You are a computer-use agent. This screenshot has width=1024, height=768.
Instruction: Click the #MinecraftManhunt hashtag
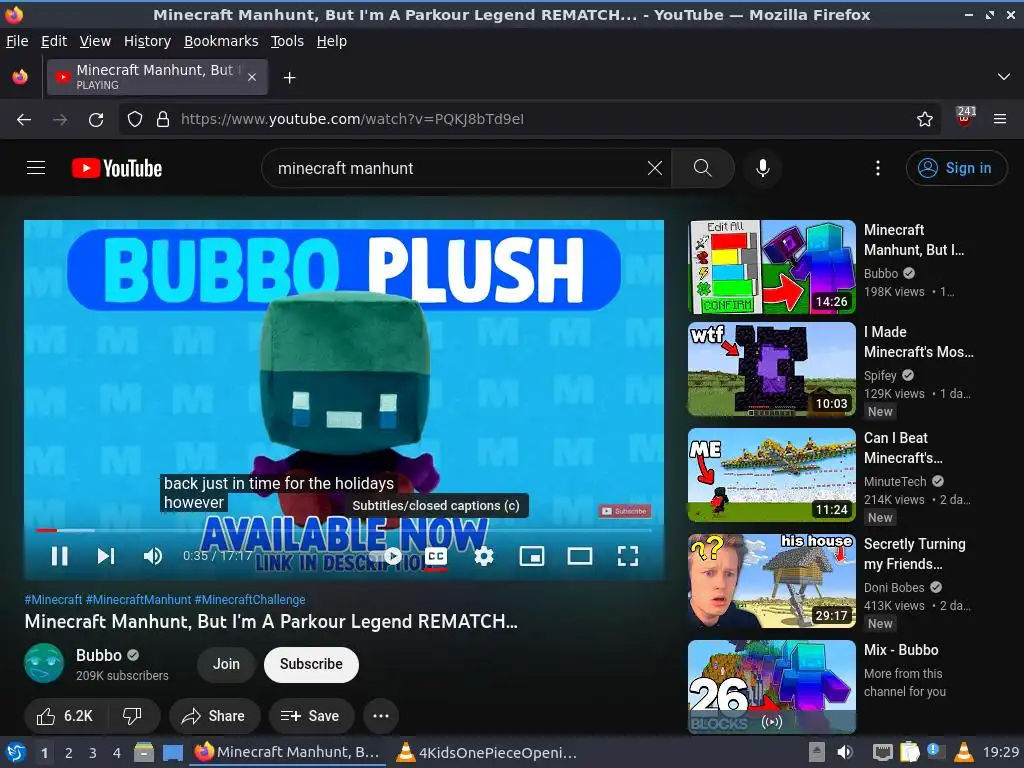pos(138,600)
